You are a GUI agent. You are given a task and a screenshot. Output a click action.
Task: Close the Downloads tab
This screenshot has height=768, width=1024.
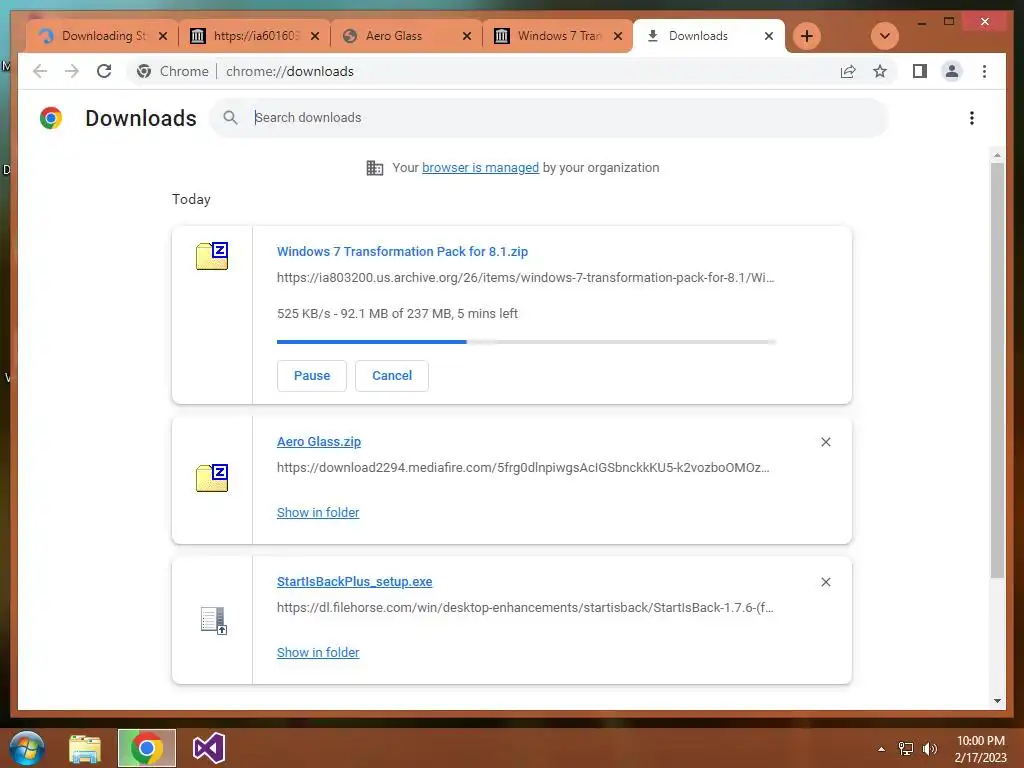click(769, 36)
